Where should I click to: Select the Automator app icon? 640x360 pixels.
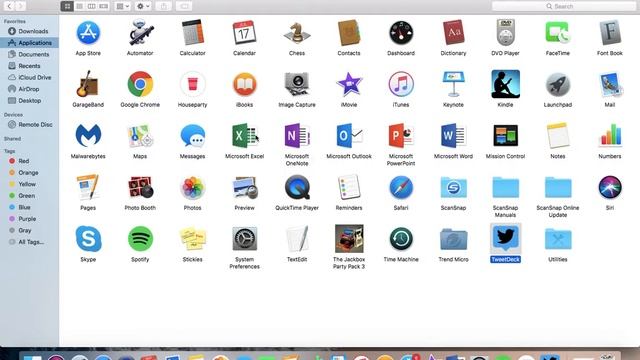coord(140,33)
